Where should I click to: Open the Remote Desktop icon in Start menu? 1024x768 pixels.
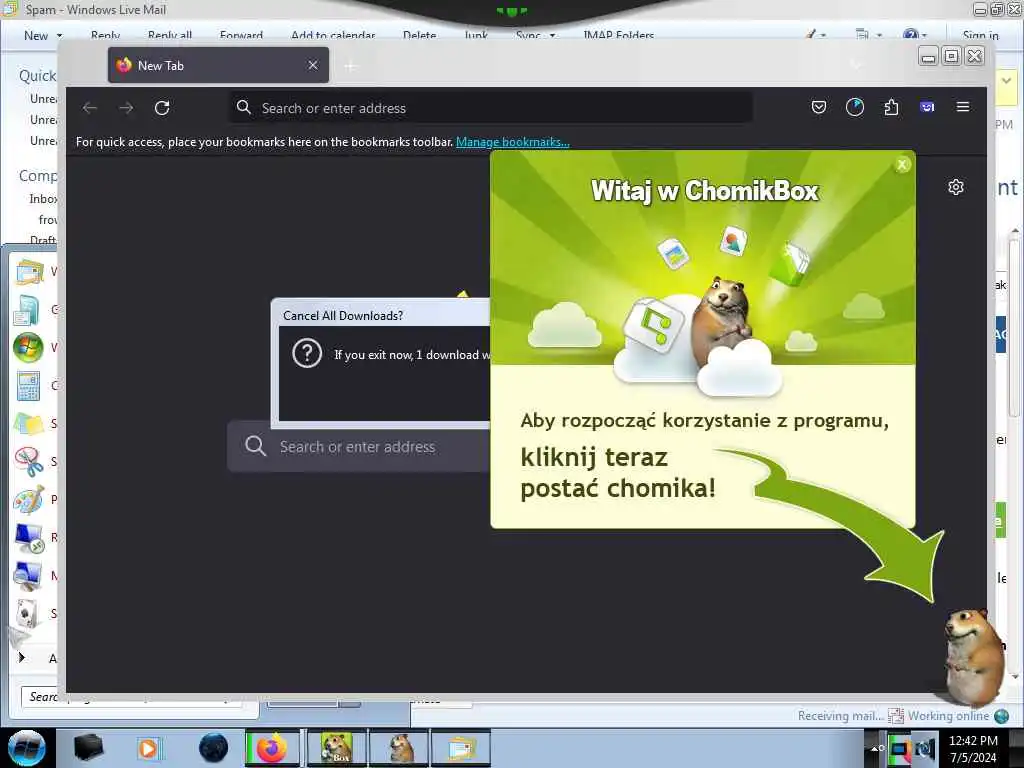(x=29, y=538)
